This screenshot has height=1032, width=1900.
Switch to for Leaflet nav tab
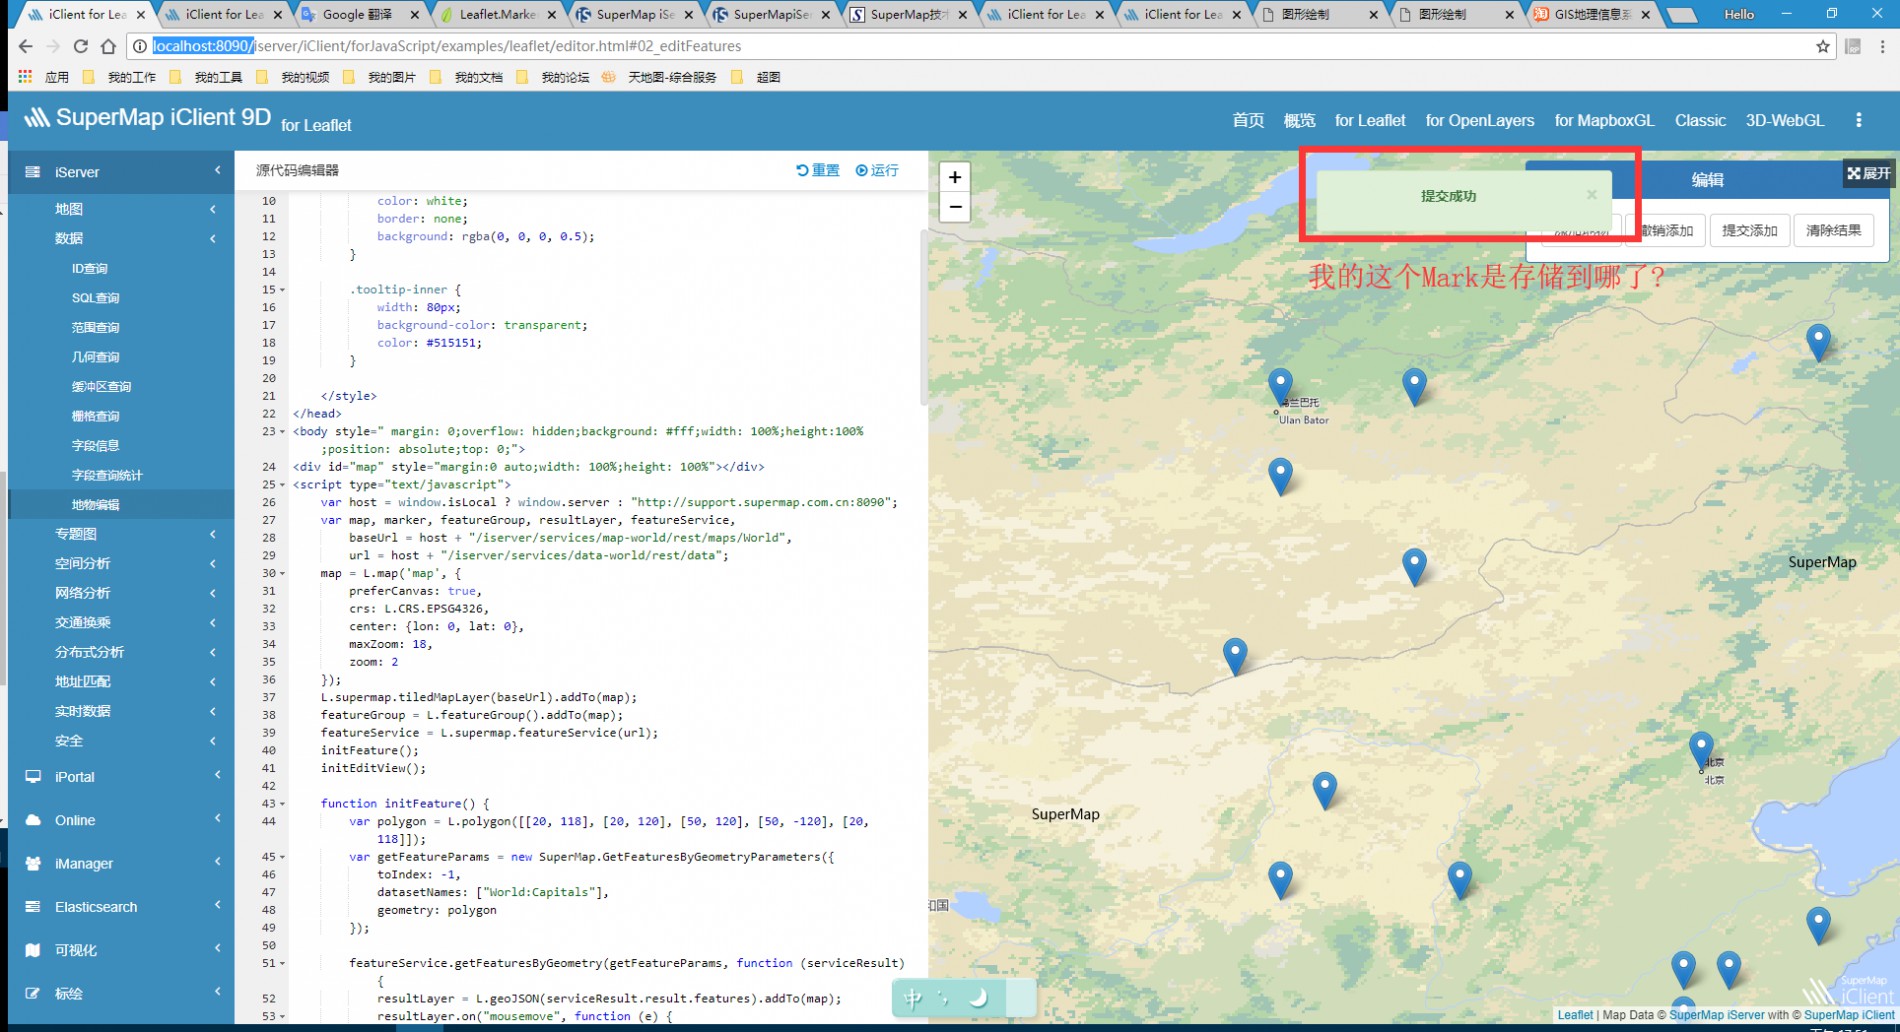tap(1370, 120)
